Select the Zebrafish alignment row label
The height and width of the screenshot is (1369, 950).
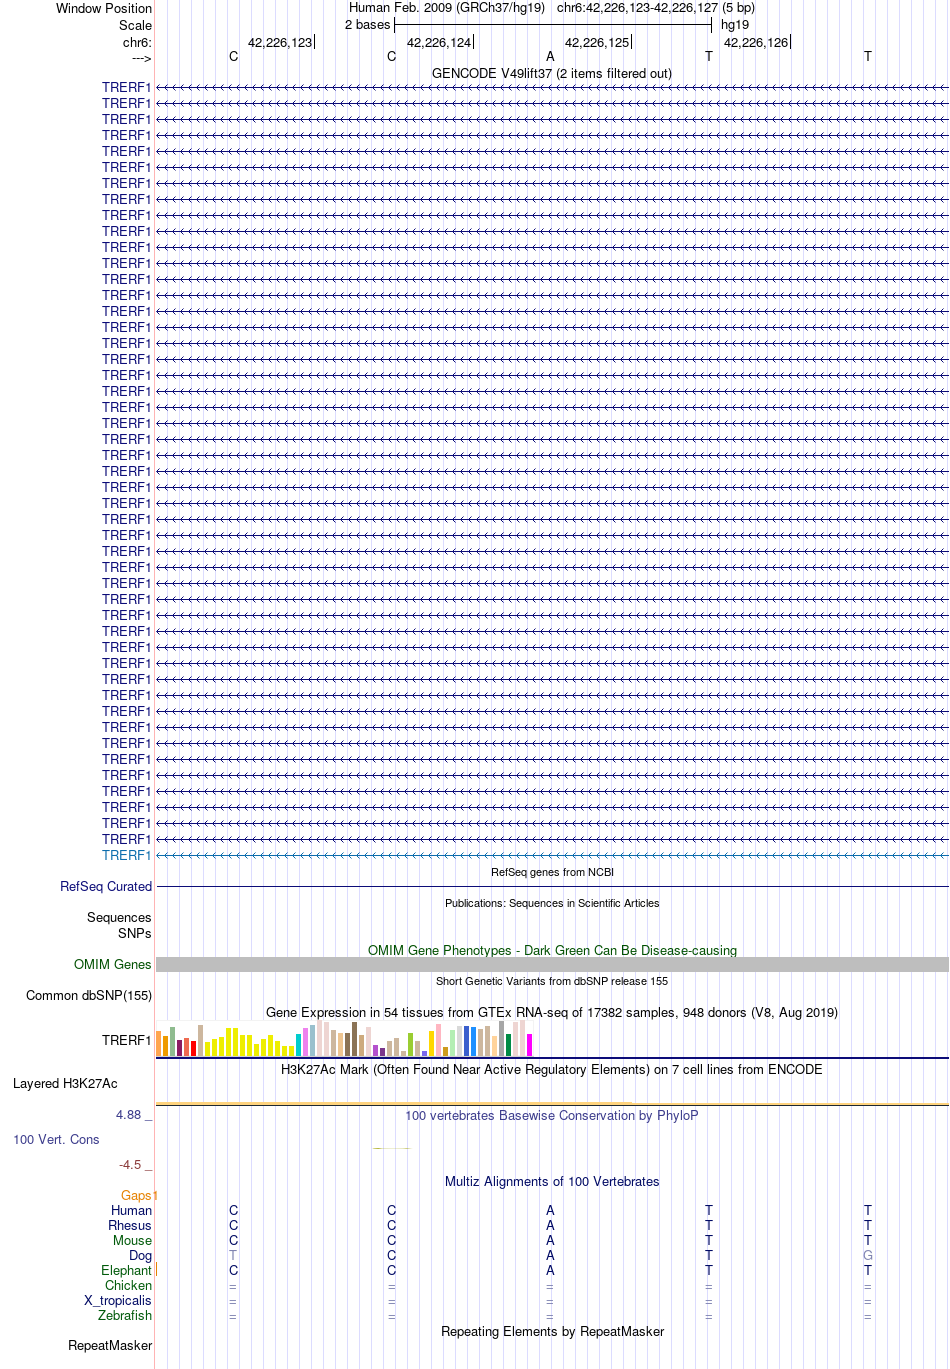pos(125,1315)
